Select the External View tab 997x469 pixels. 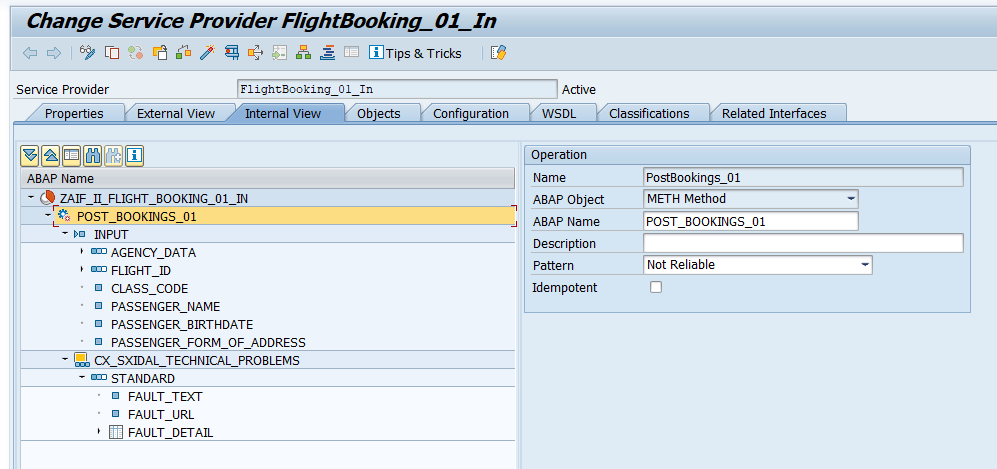click(x=175, y=113)
